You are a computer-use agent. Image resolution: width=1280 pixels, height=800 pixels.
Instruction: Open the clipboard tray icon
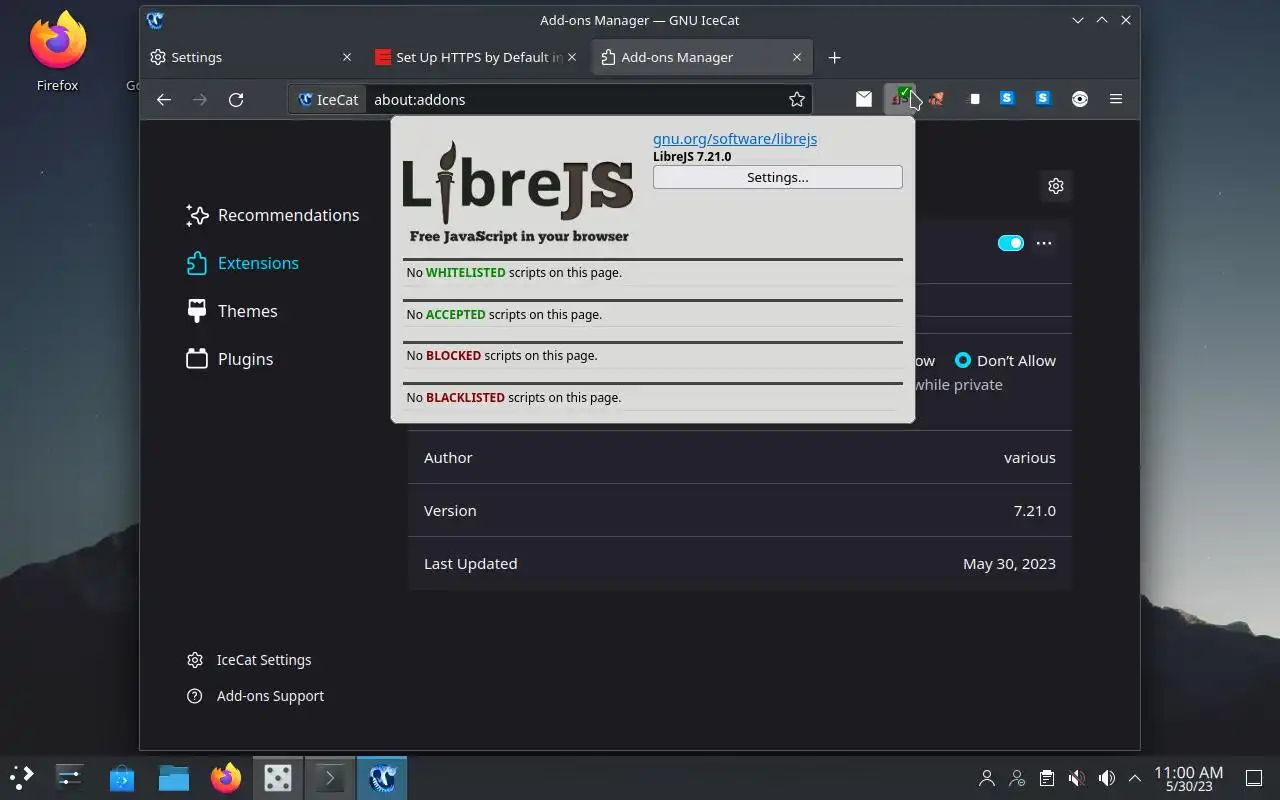tap(1046, 778)
